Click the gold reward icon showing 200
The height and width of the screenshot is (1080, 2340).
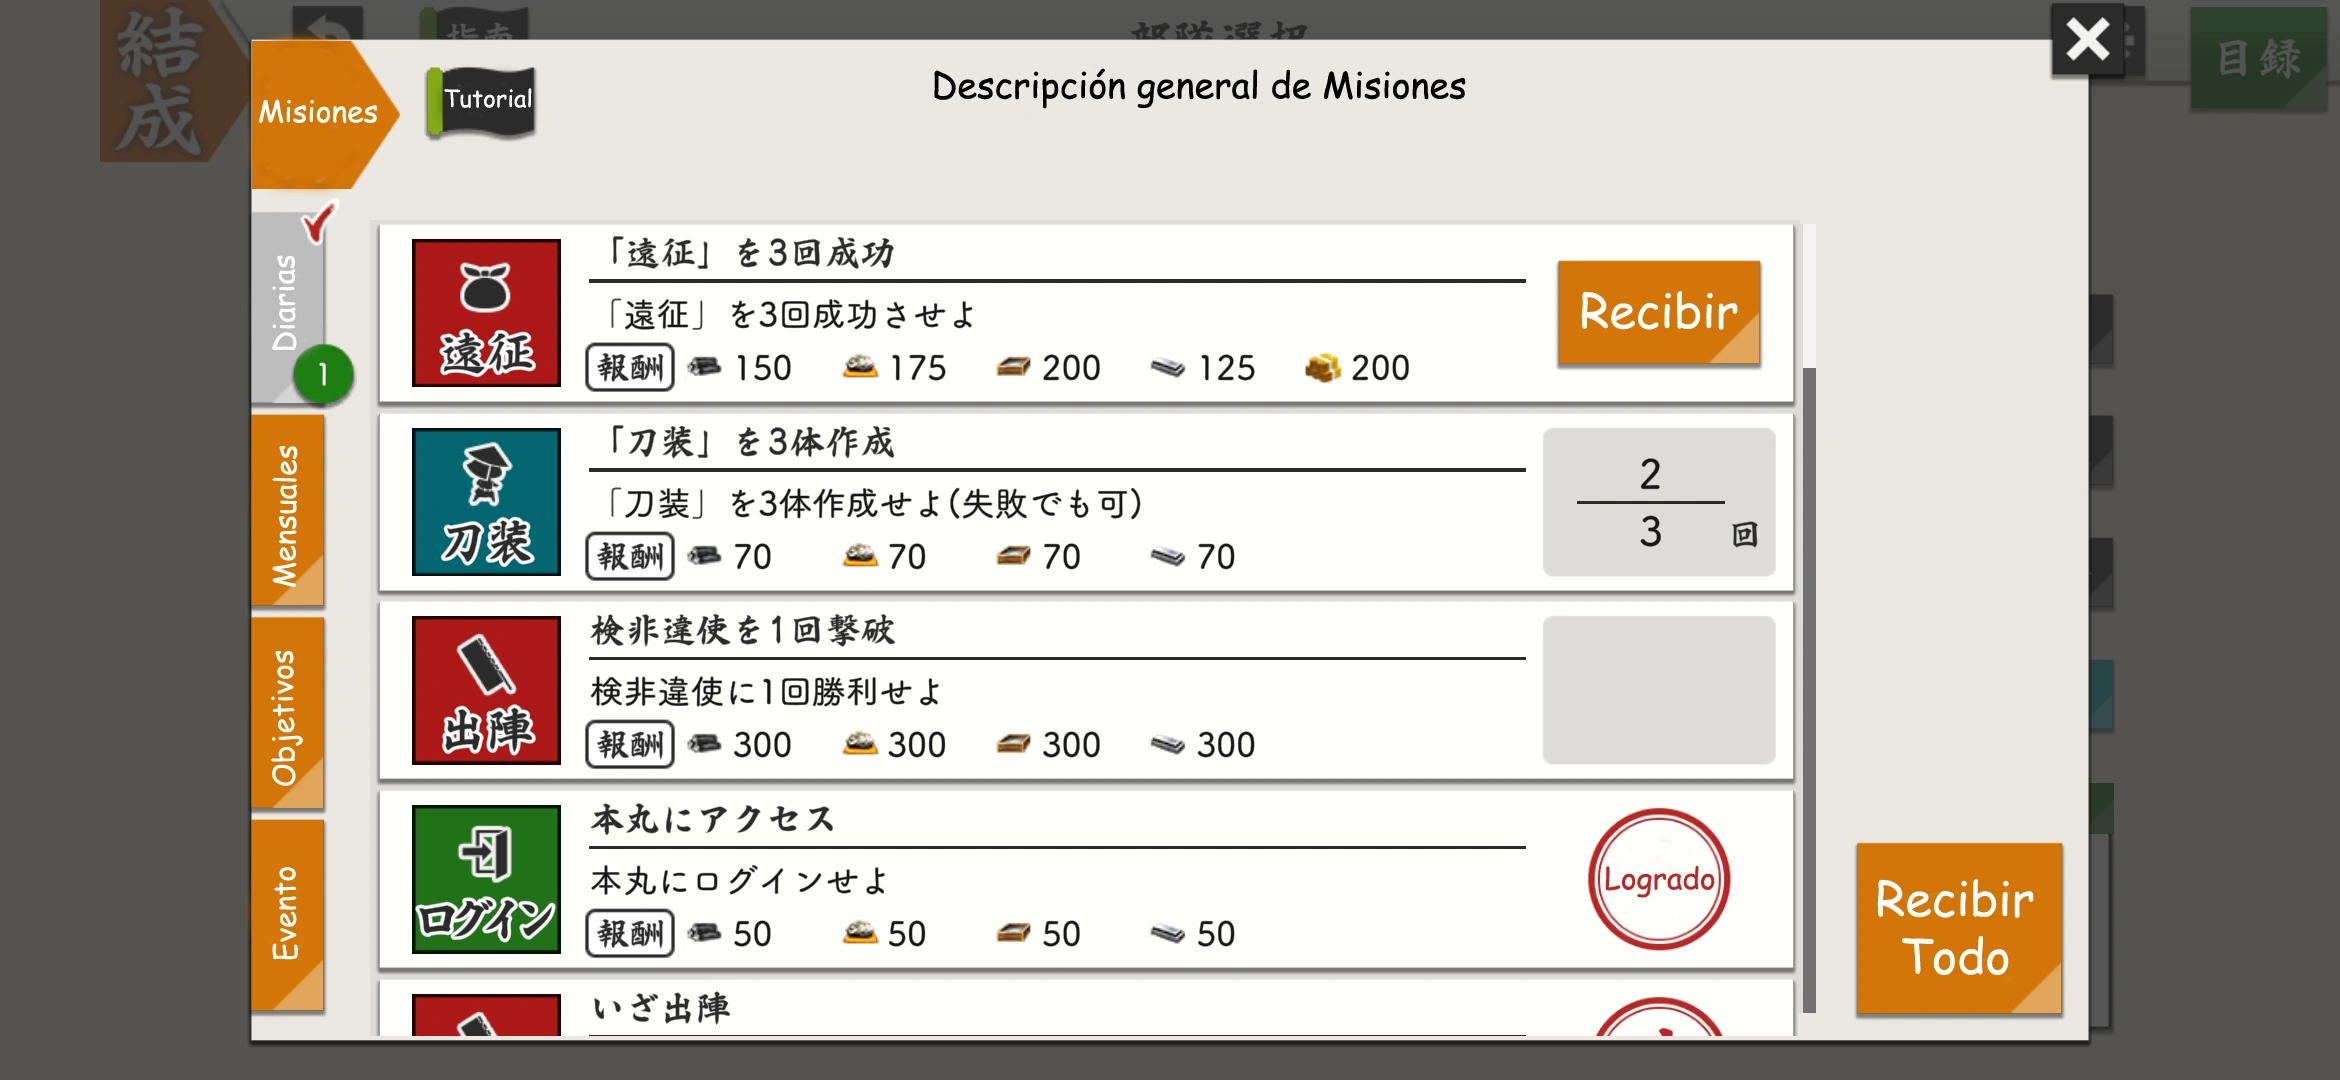coord(1323,368)
